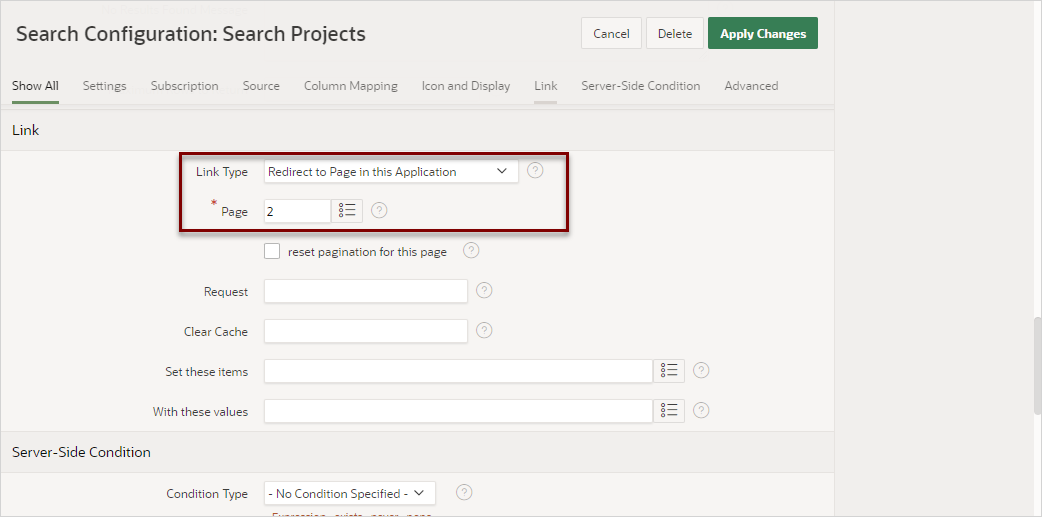The image size is (1042, 517).
Task: Show help for Condition Type
Action: coord(464,493)
